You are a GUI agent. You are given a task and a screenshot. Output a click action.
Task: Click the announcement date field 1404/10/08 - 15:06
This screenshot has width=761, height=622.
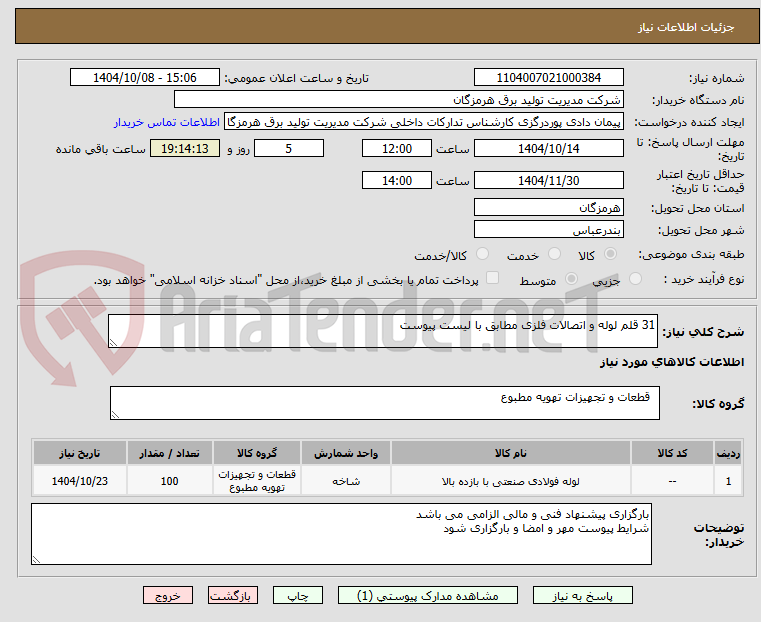tap(145, 78)
